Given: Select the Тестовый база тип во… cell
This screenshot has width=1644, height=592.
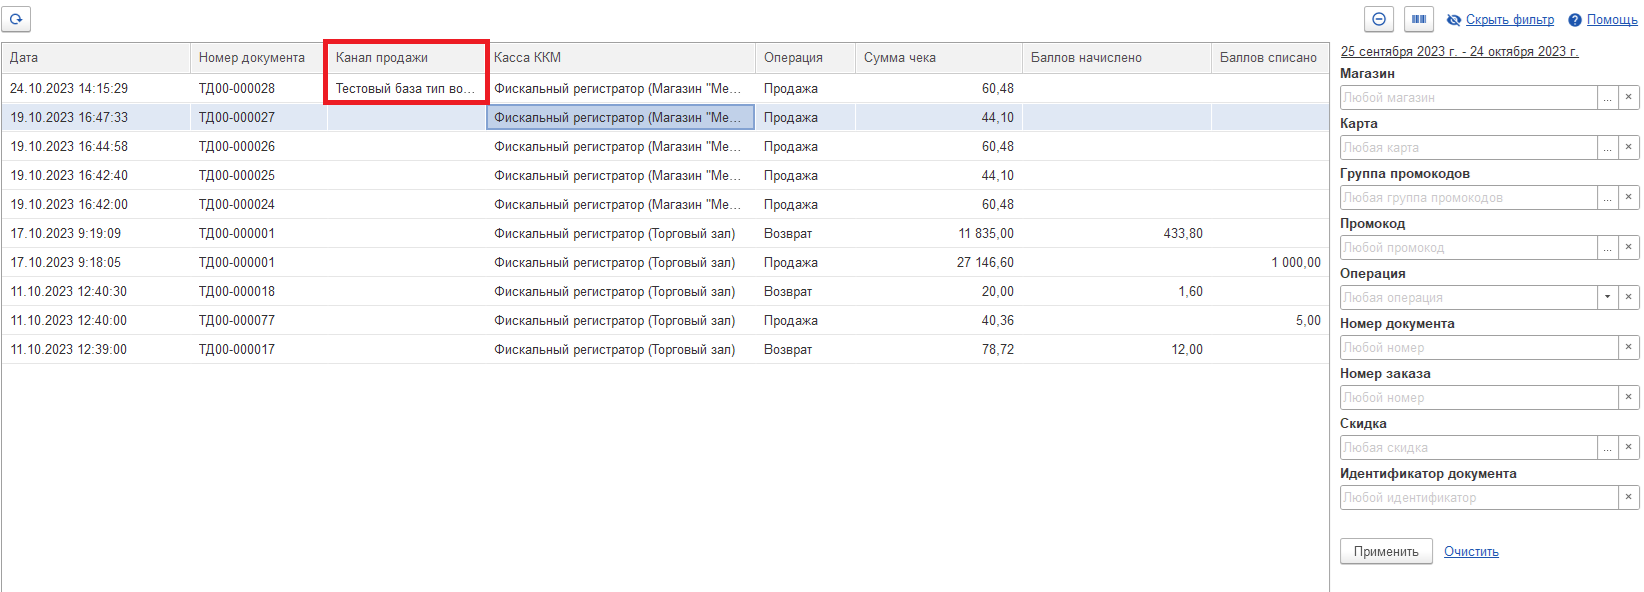Looking at the screenshot, I should point(406,88).
